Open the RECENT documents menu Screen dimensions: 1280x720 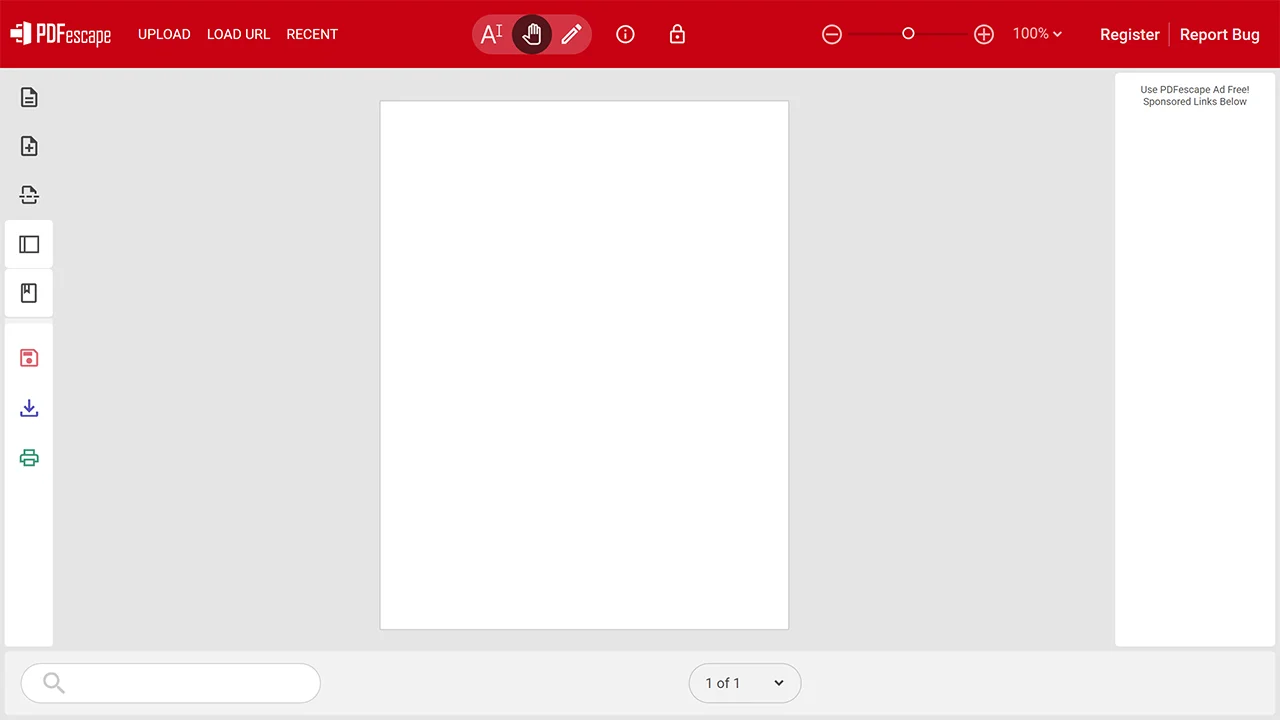[312, 34]
